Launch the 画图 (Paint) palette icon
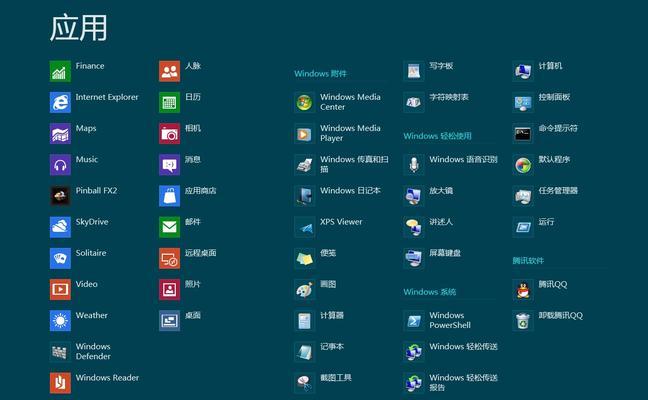 coord(305,289)
